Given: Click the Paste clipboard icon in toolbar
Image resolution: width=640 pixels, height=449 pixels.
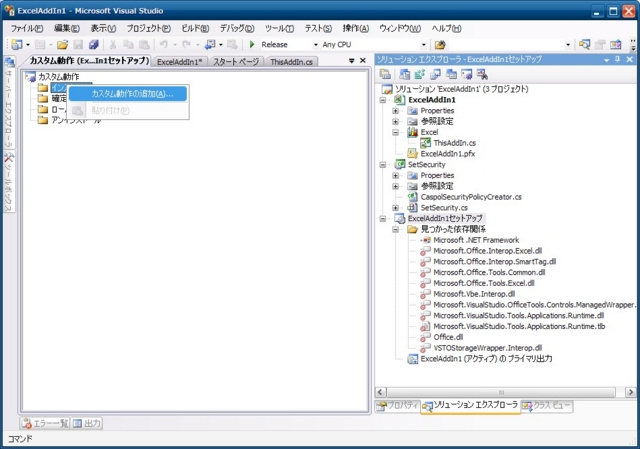Looking at the screenshot, I should [144, 44].
